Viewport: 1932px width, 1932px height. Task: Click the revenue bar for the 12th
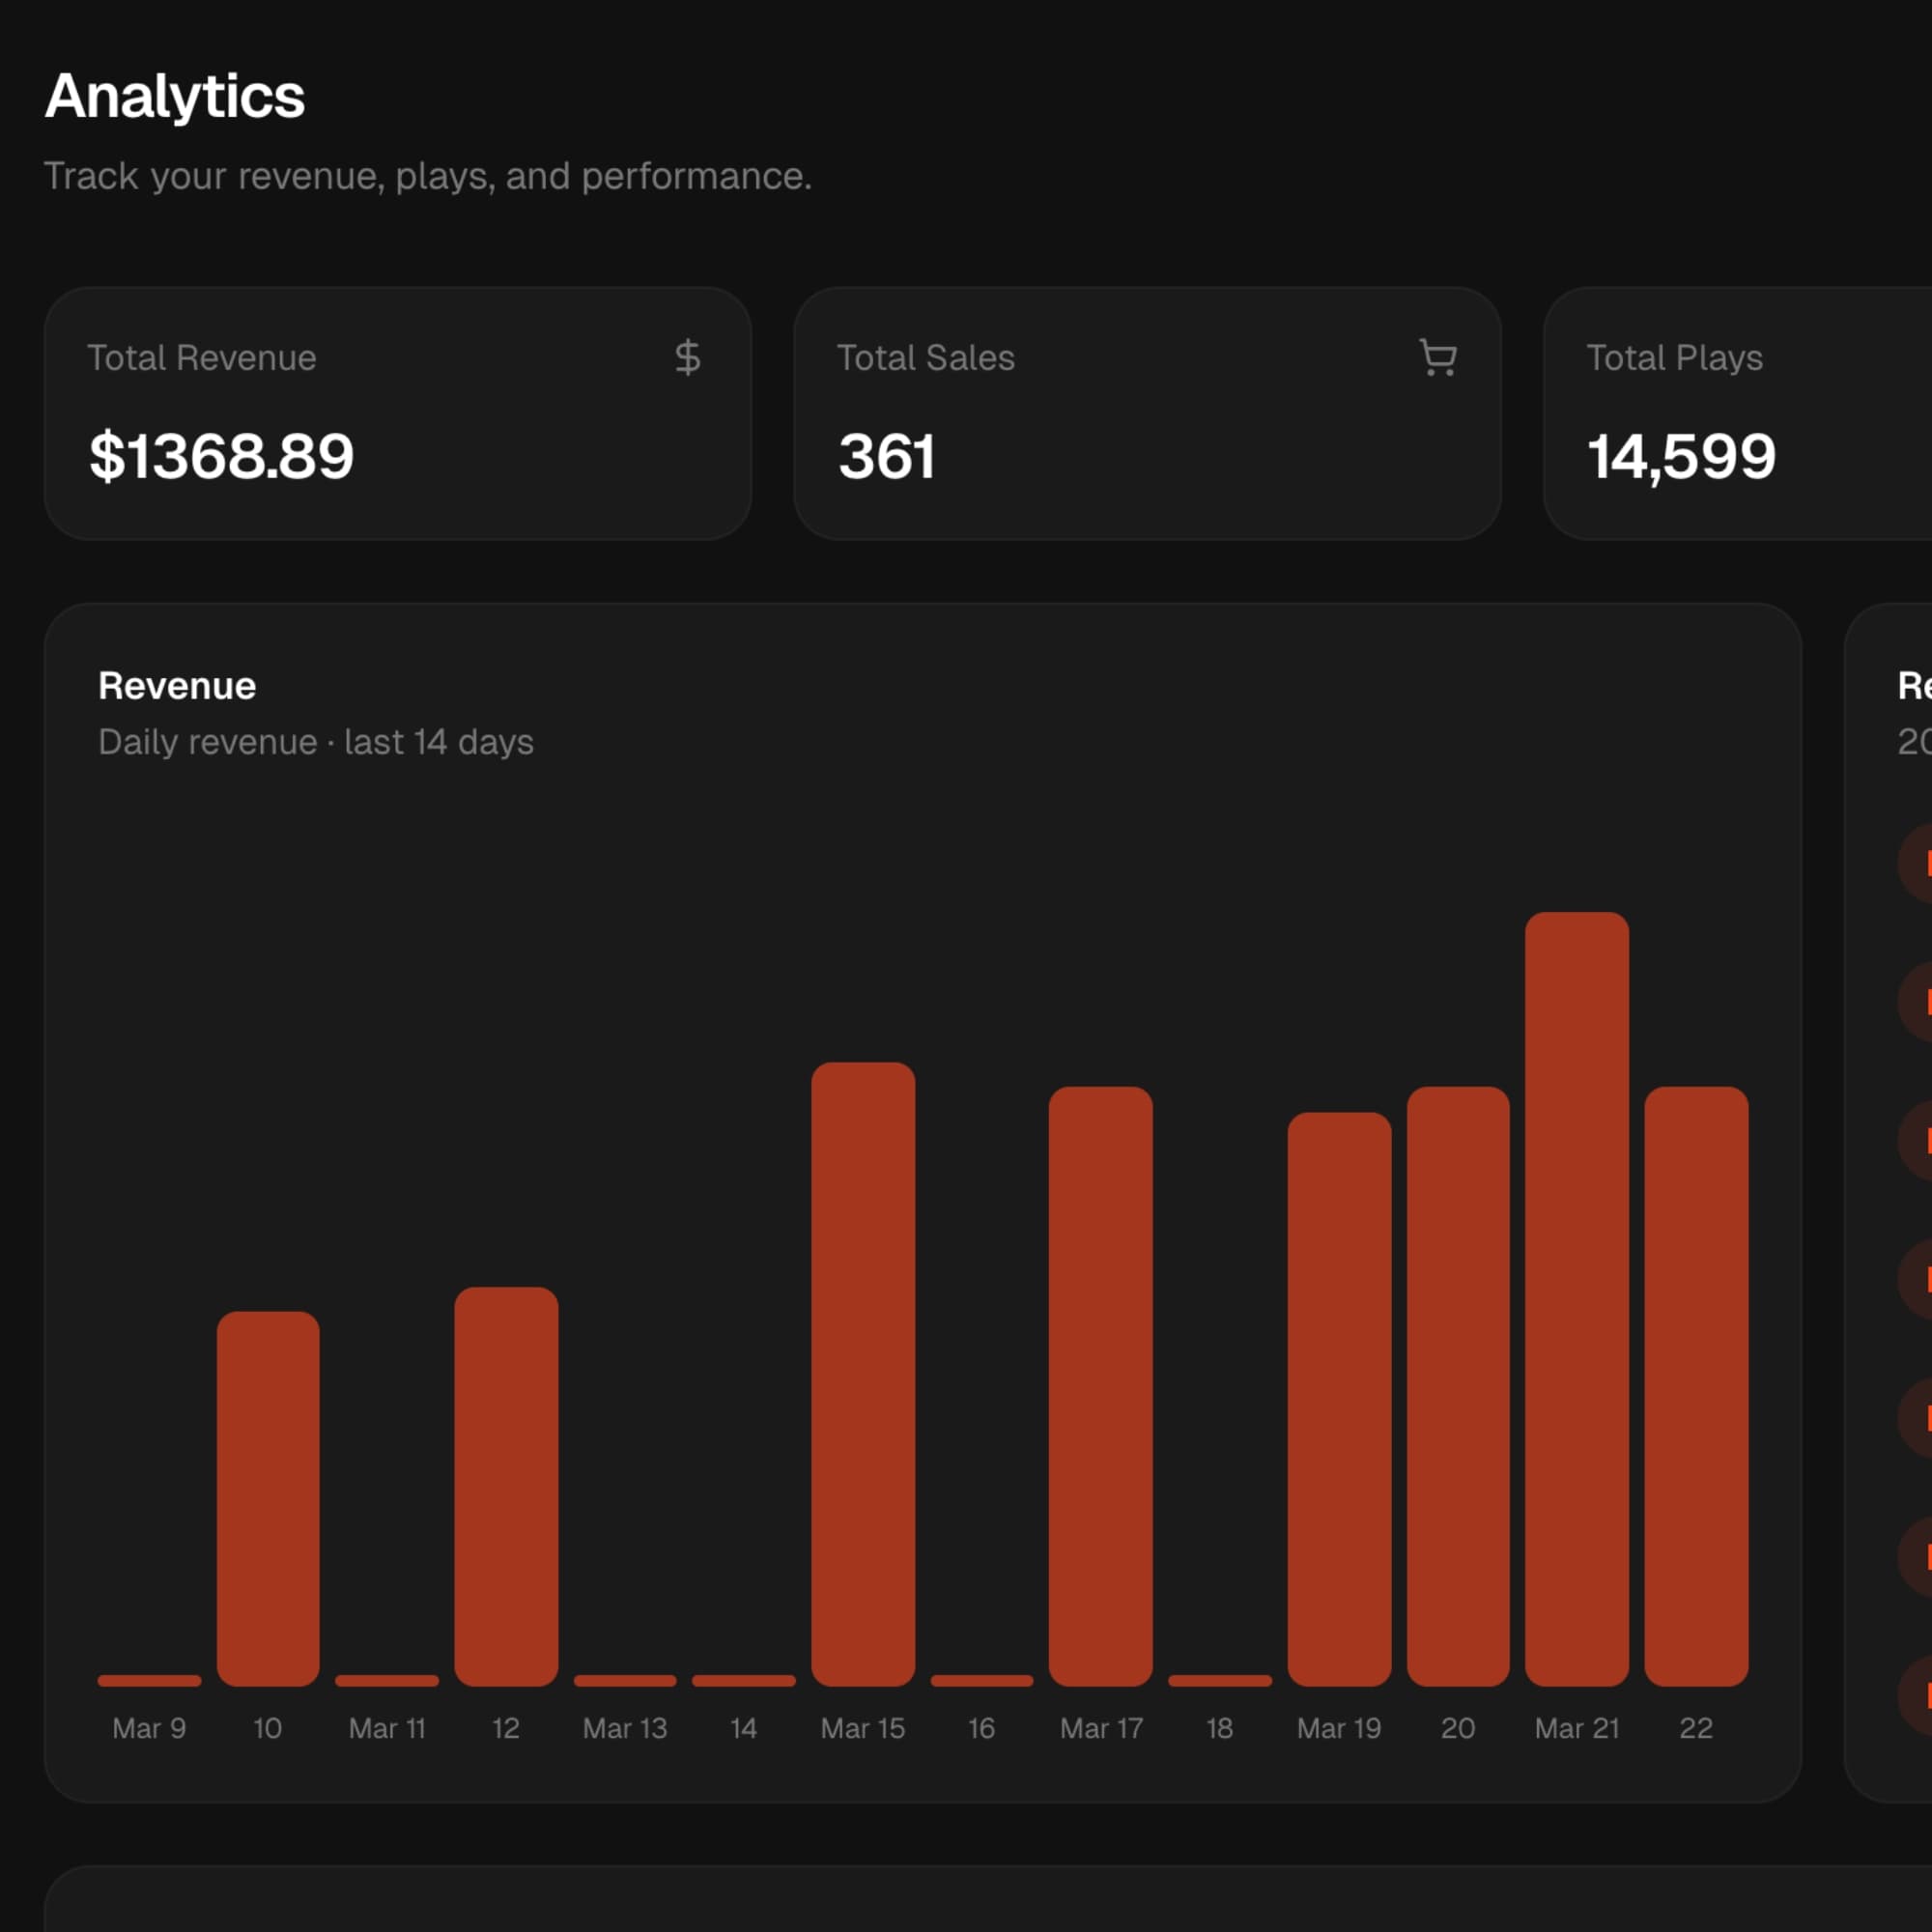506,1486
